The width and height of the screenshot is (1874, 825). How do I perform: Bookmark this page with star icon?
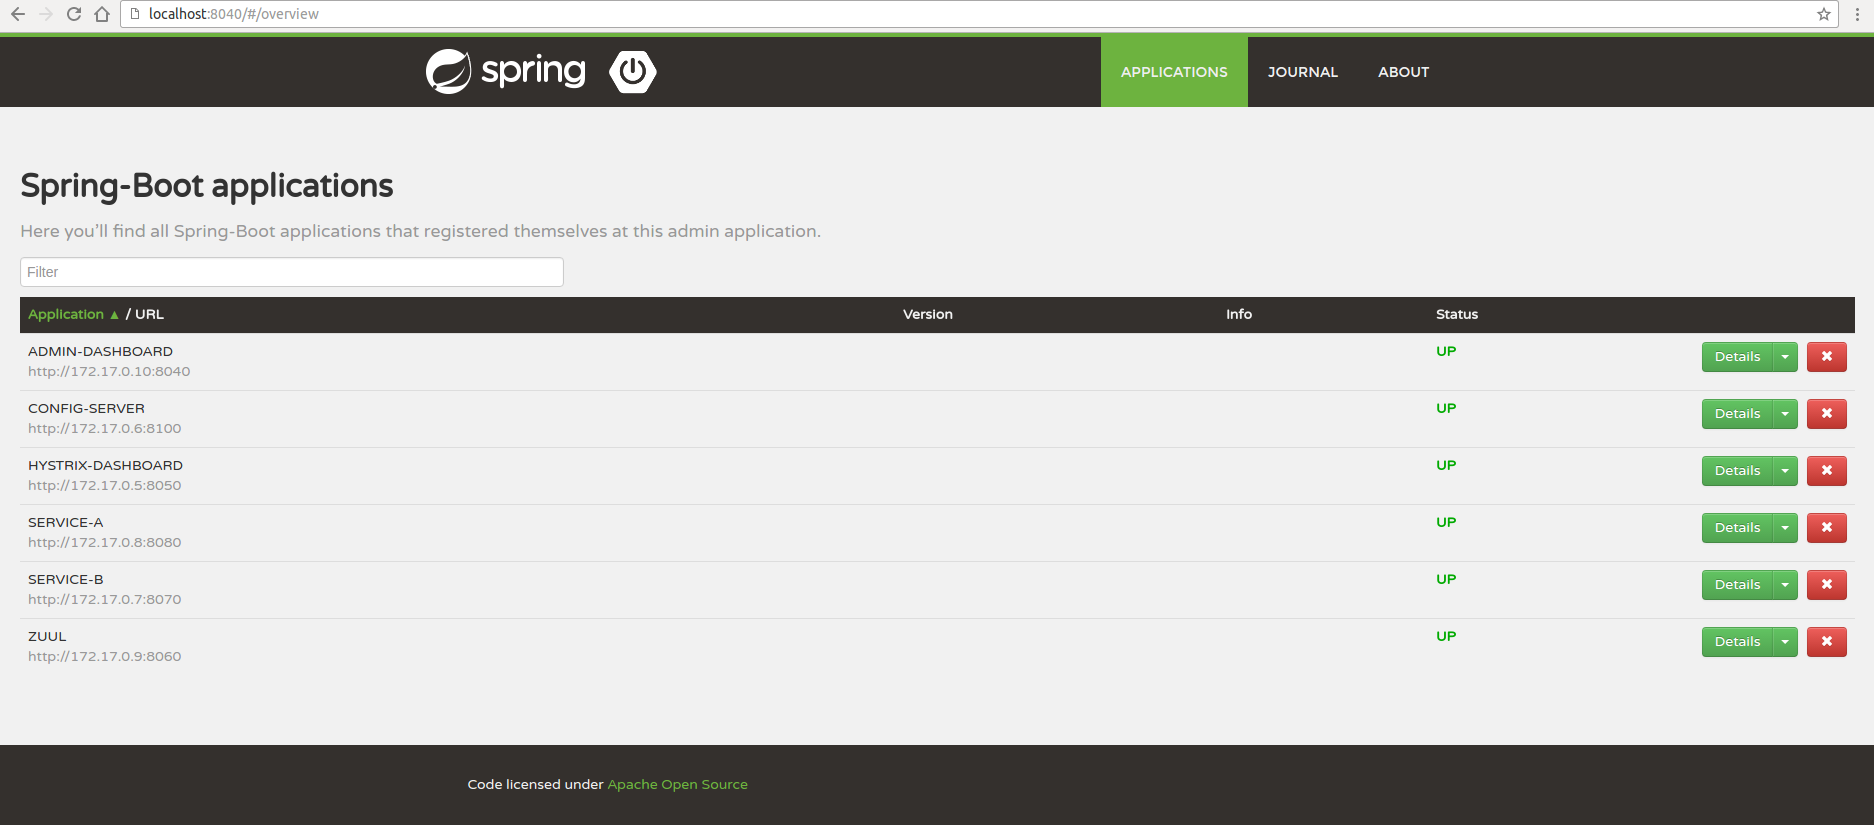click(1824, 14)
